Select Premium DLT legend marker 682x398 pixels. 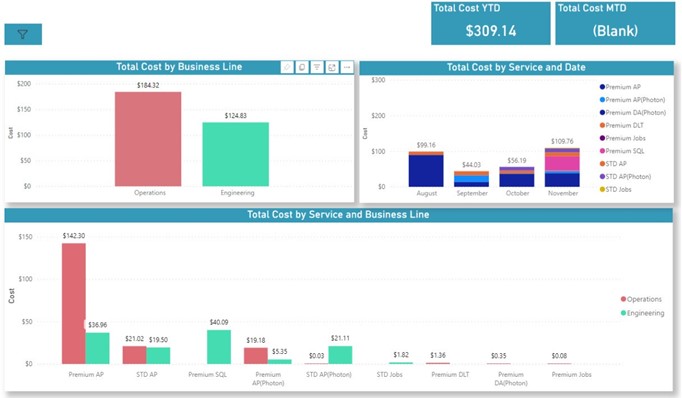(x=602, y=125)
